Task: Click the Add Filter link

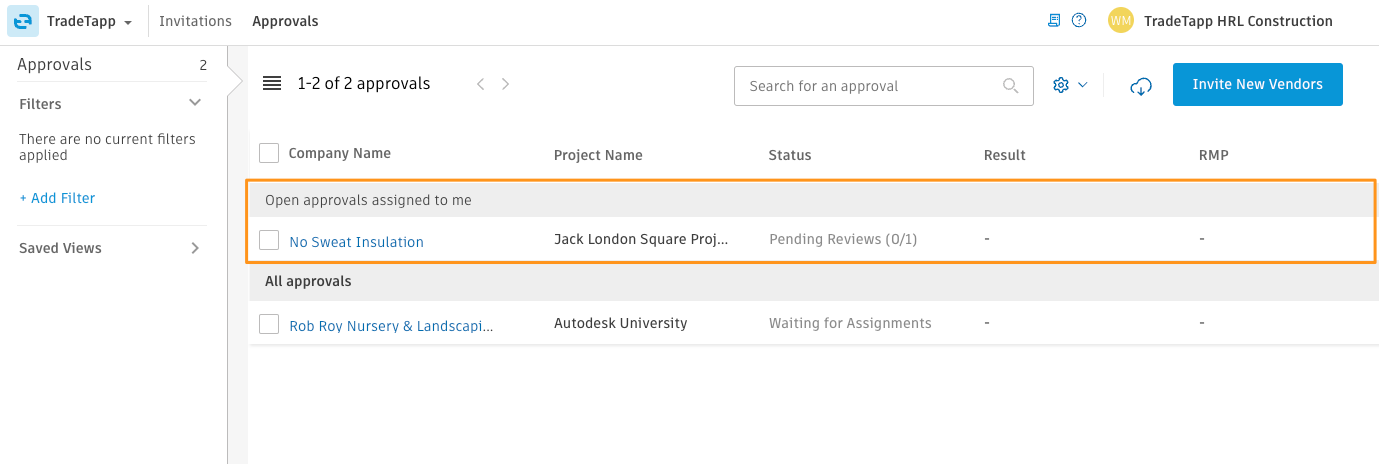Action: (x=57, y=198)
